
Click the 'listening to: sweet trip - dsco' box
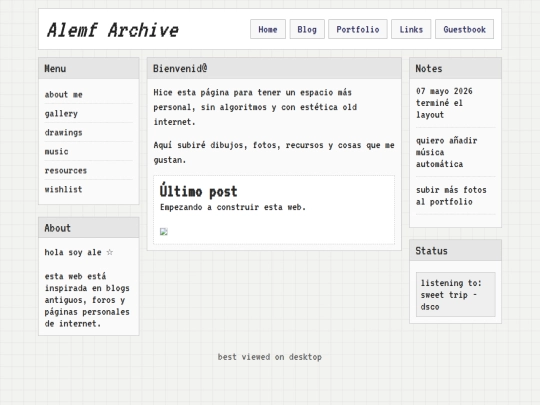455,294
